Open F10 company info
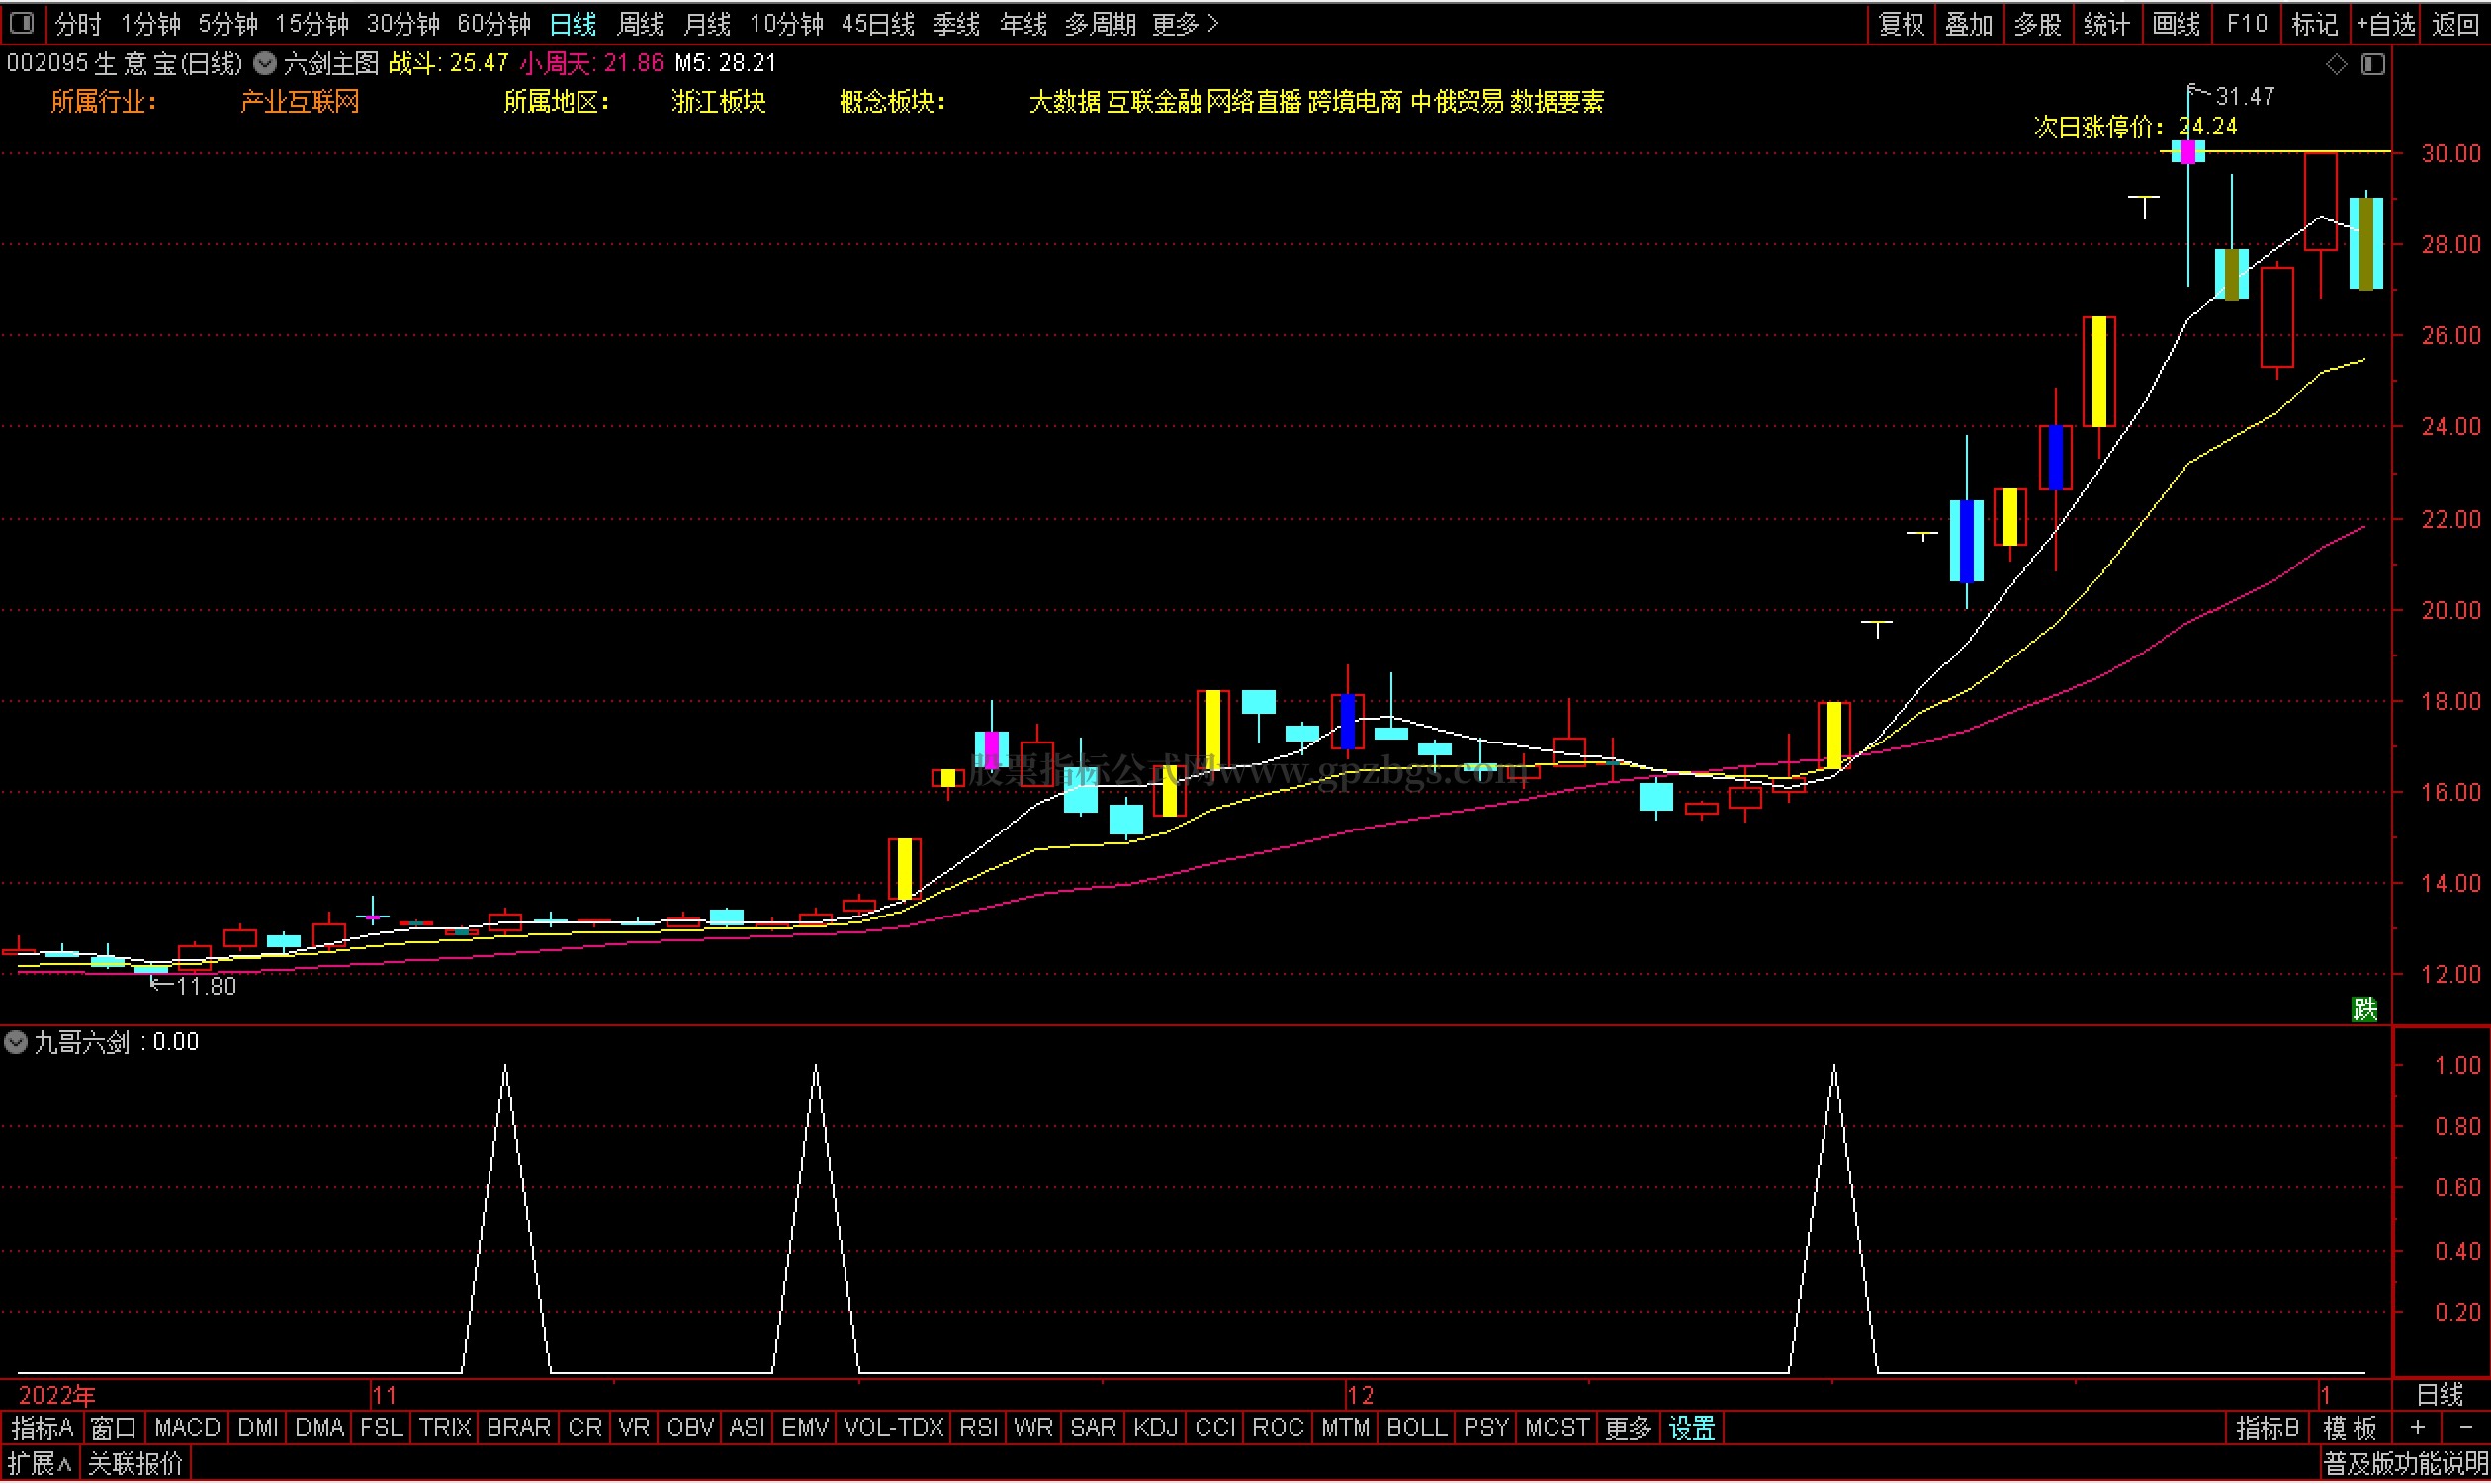The height and width of the screenshot is (1484, 2491). (2247, 23)
